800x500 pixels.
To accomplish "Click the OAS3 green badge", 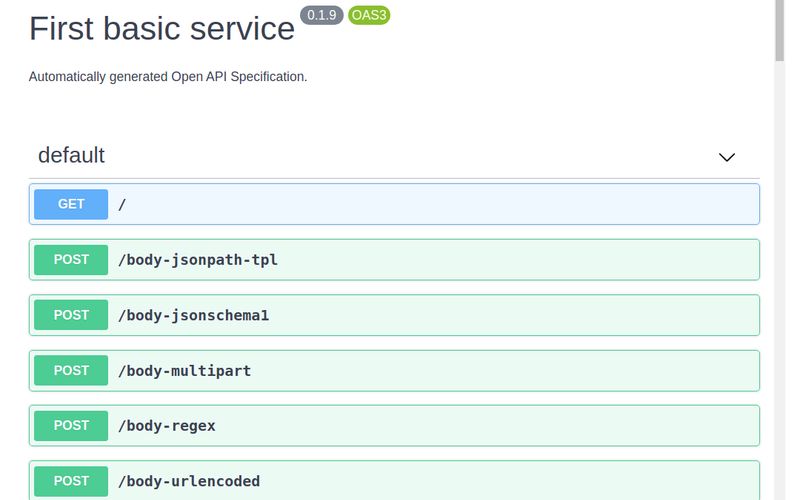I will point(369,15).
